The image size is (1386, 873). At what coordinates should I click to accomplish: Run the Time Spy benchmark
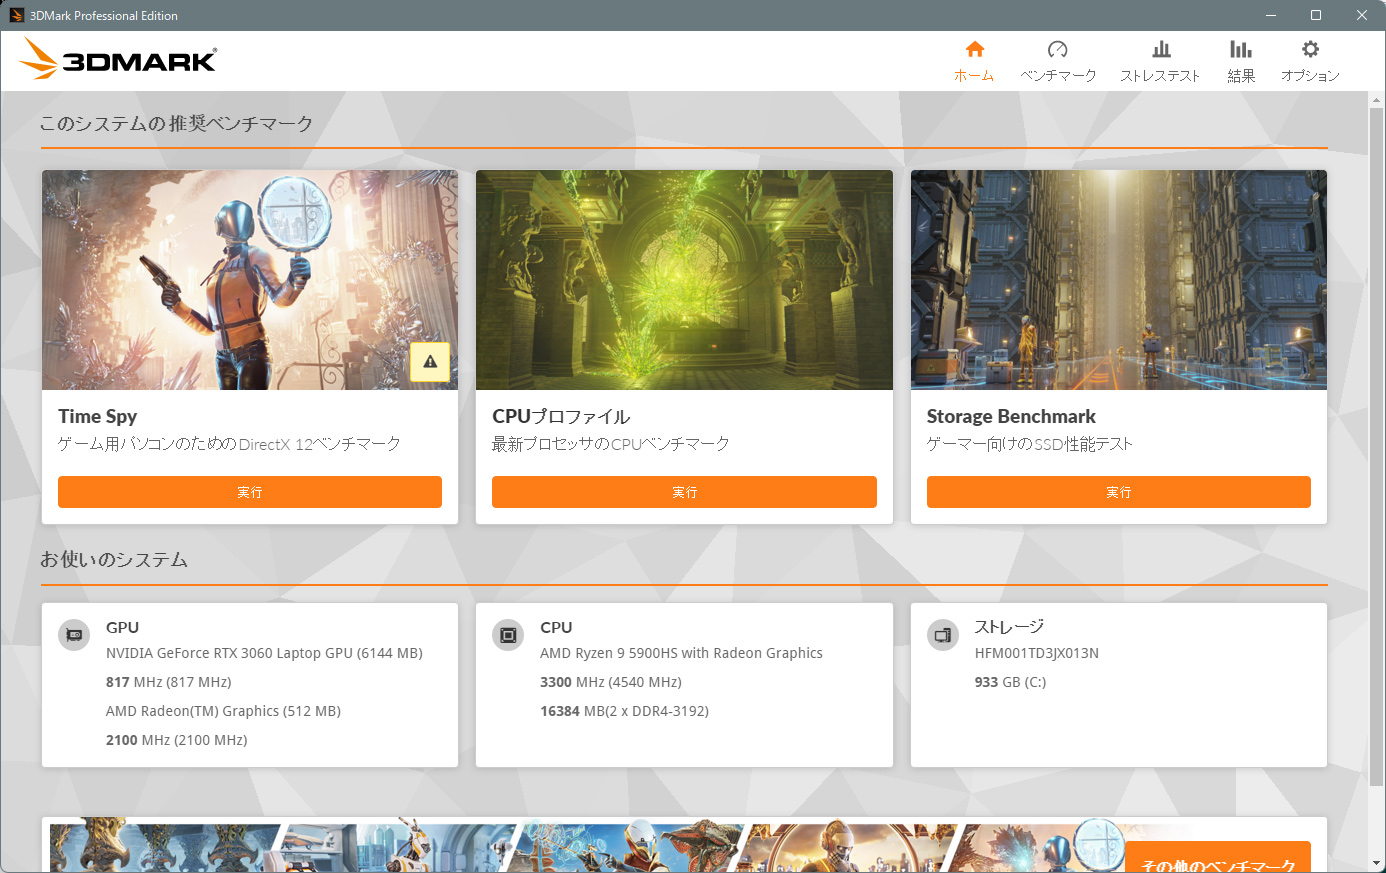tap(250, 492)
